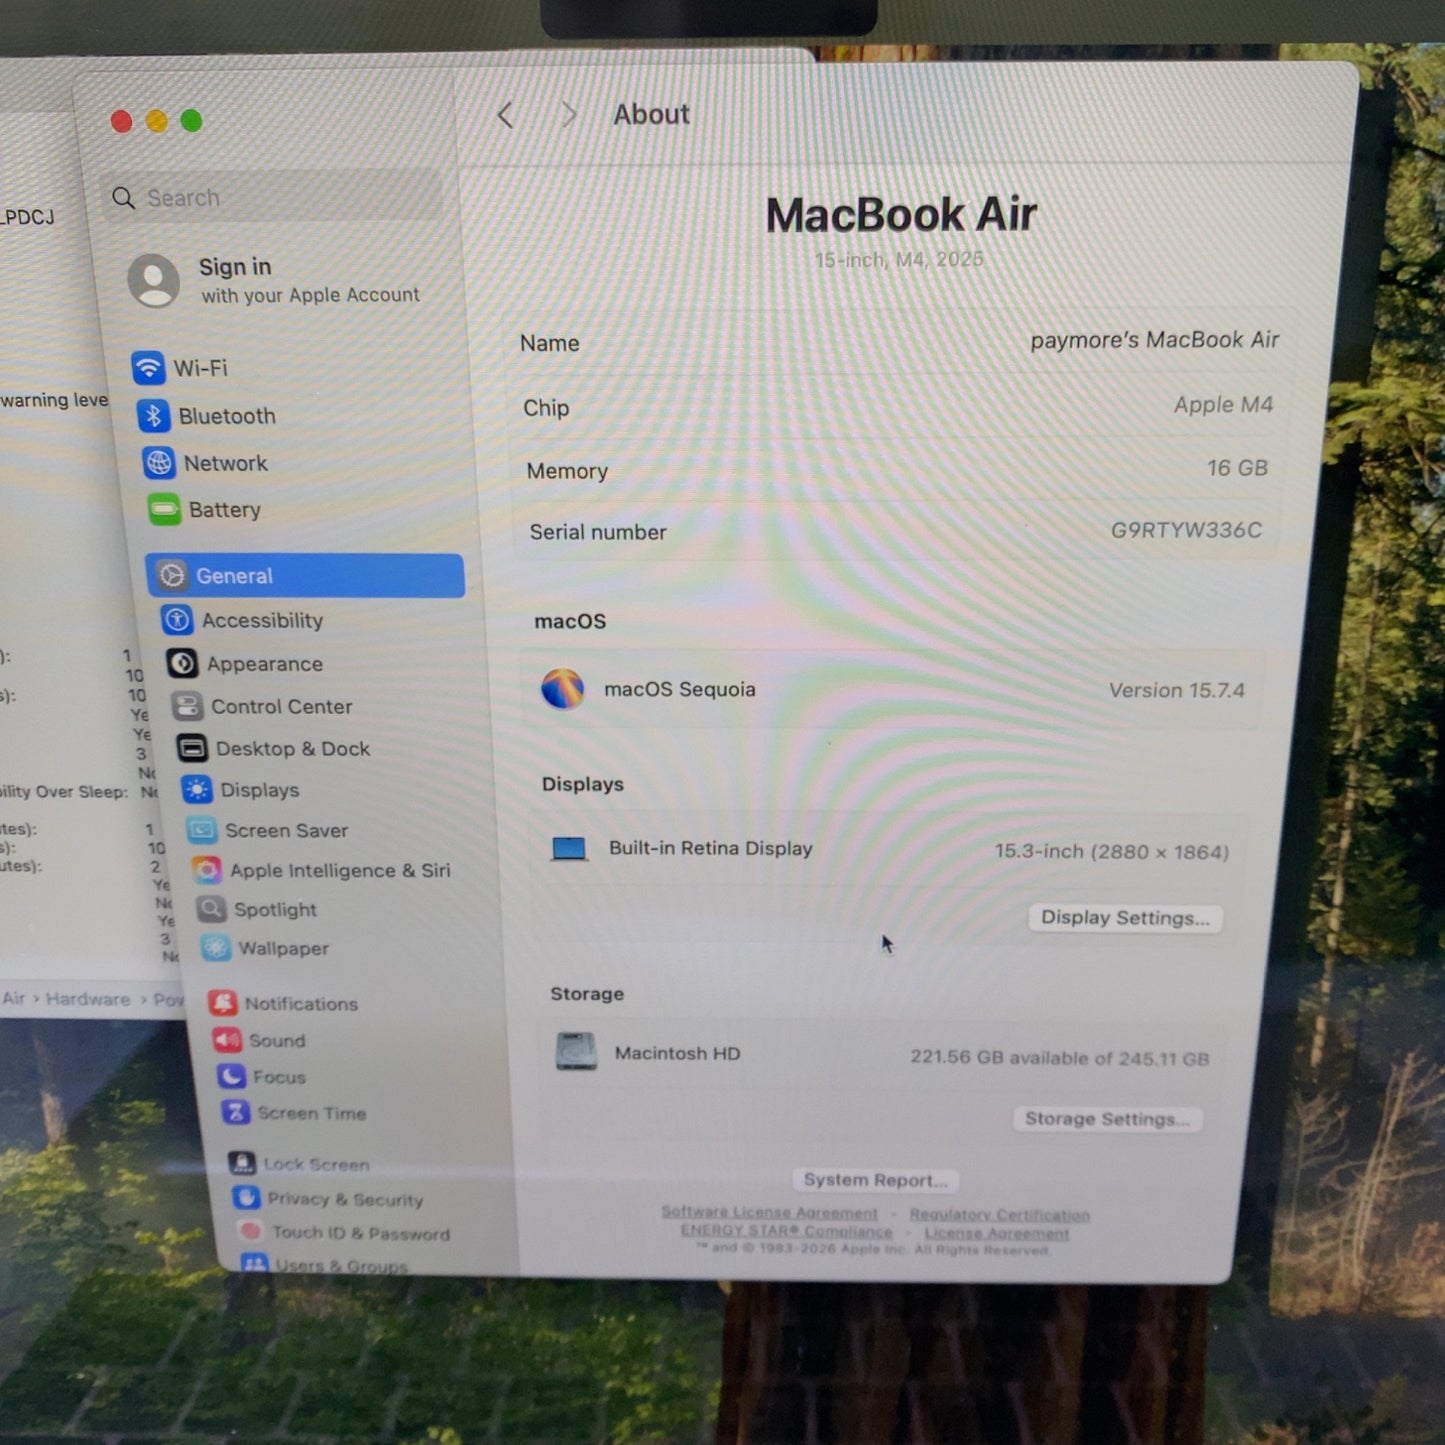Select Notifications label in the sidebar
The width and height of the screenshot is (1445, 1445).
tap(301, 1003)
